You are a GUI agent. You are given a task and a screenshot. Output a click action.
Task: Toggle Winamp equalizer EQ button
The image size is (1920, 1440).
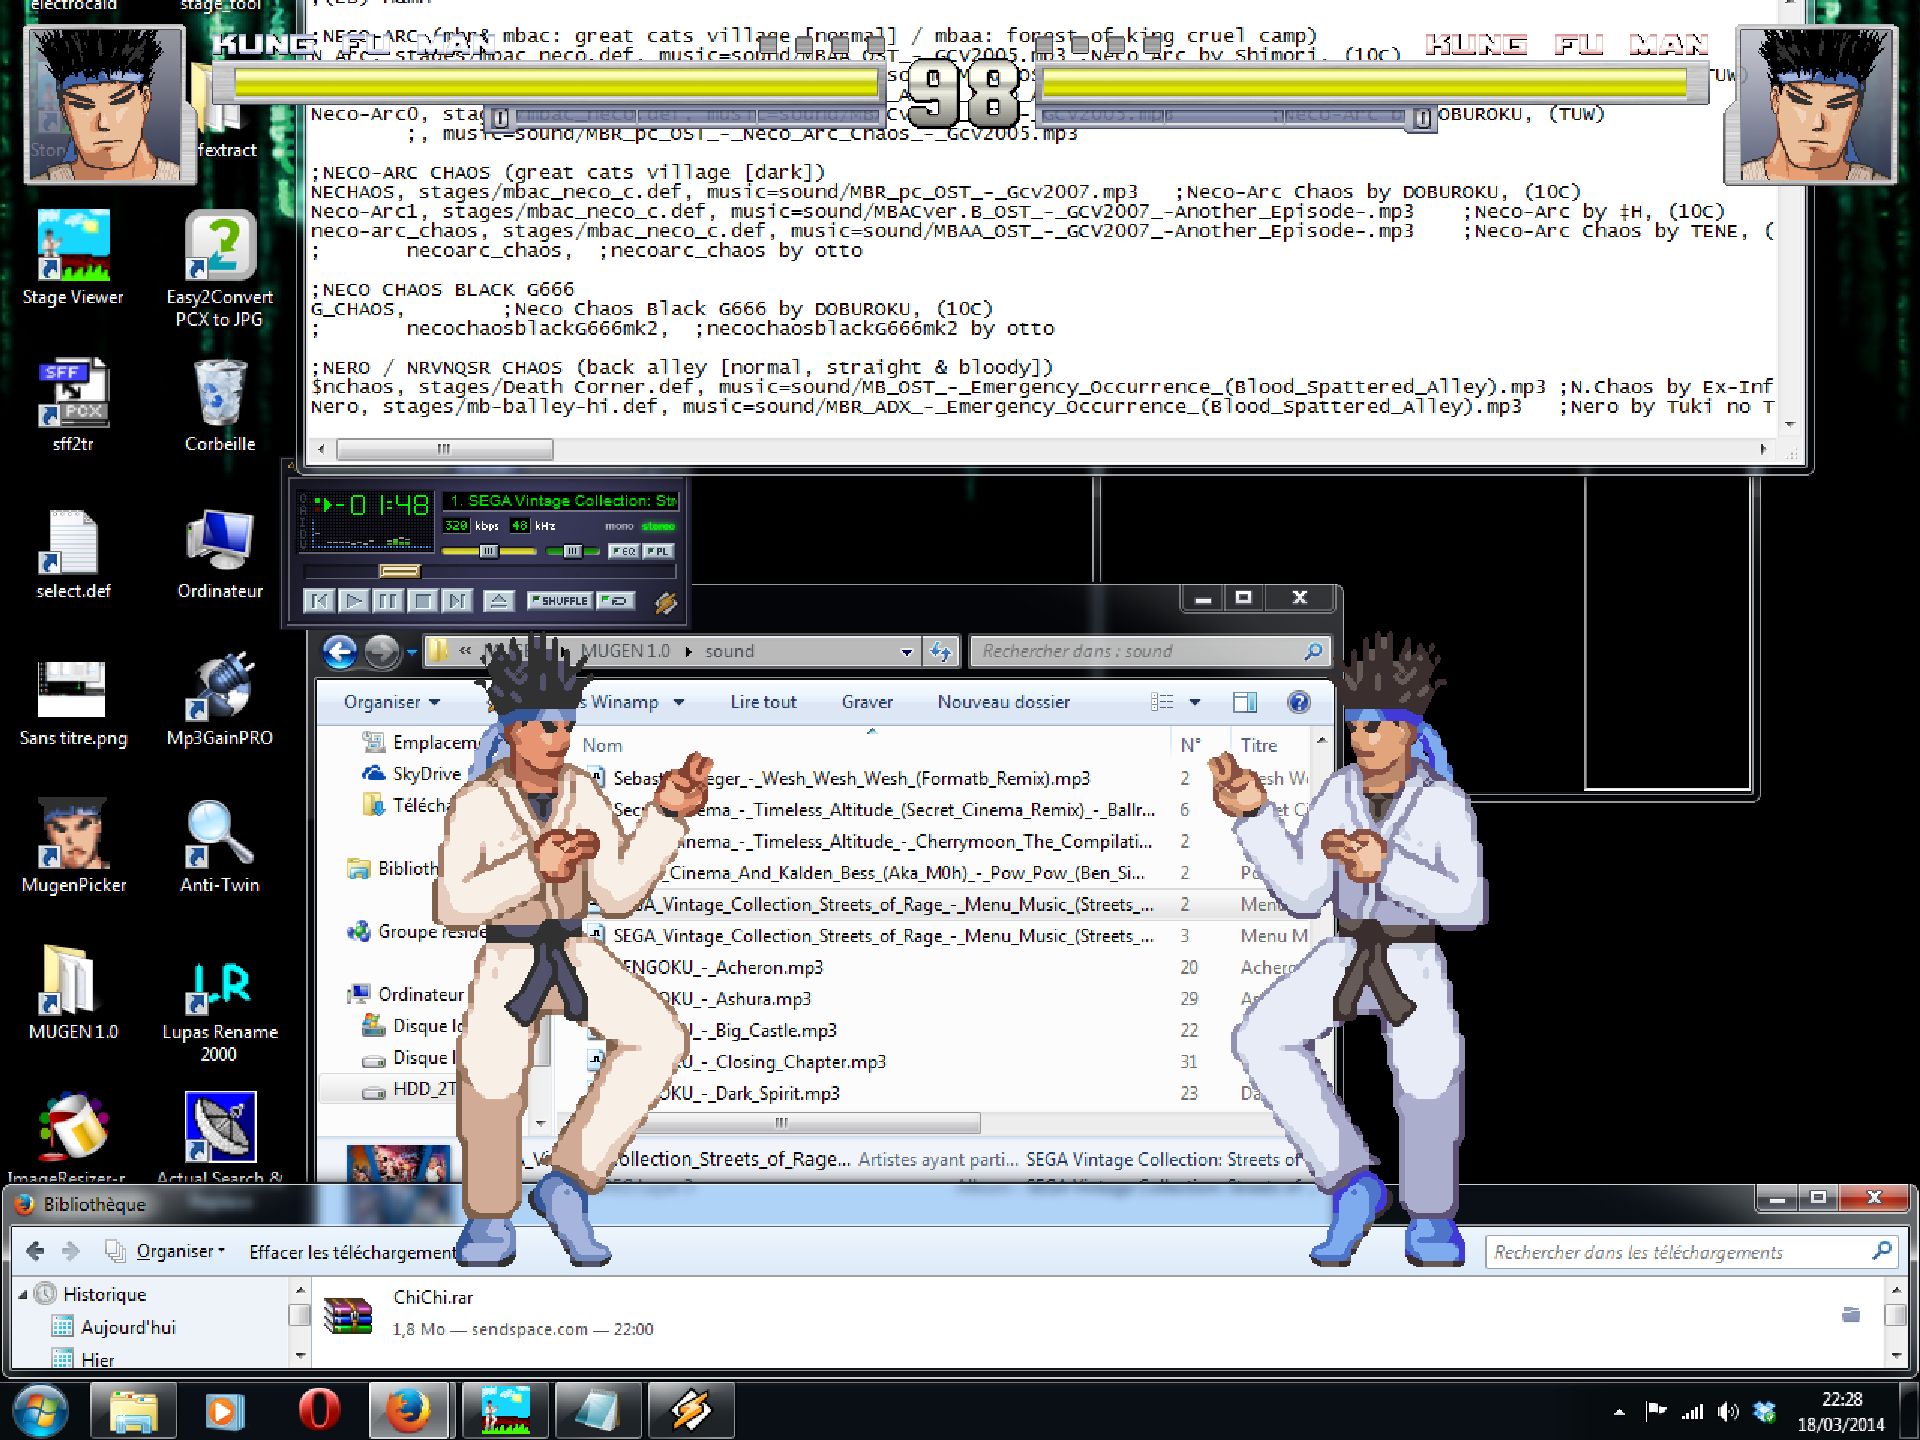pos(624,551)
